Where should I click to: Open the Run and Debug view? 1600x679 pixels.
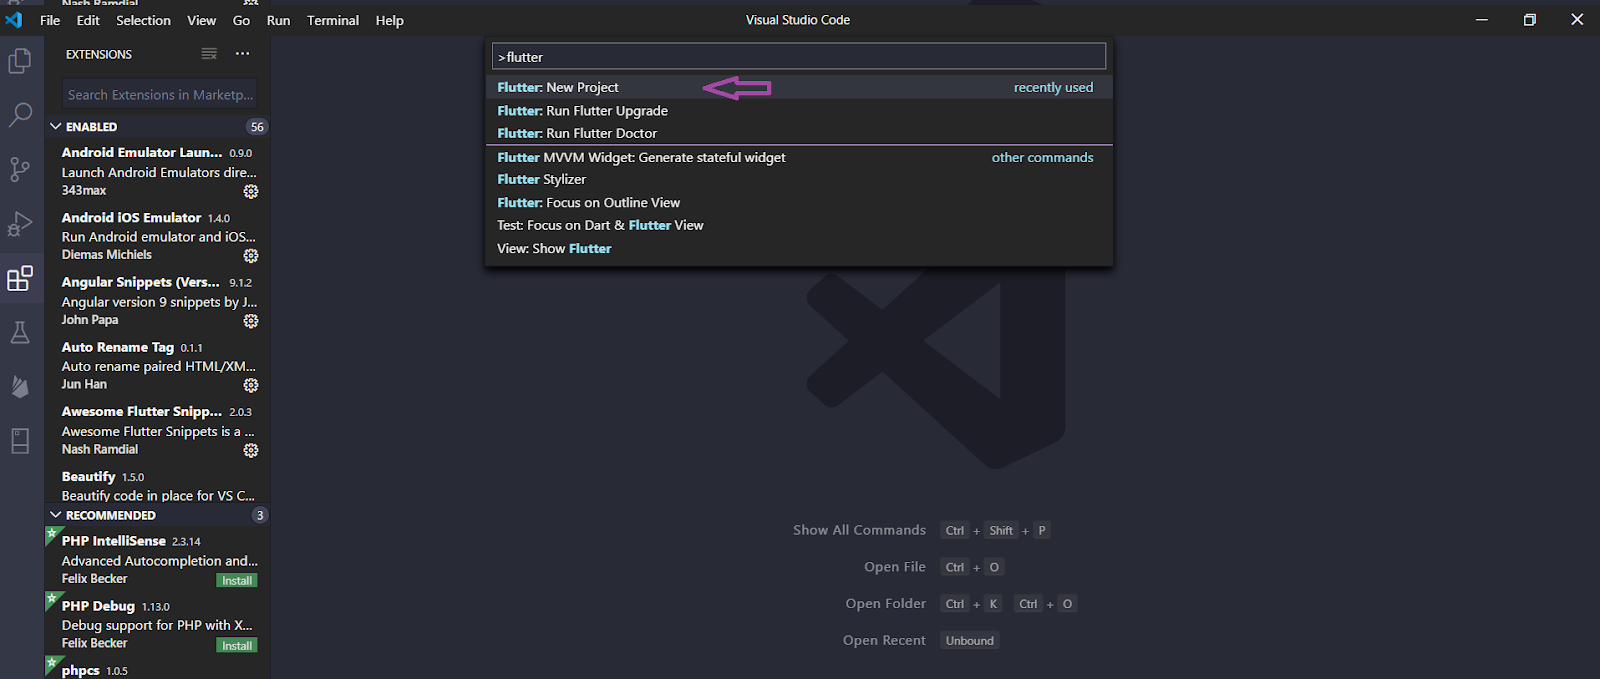coord(20,223)
